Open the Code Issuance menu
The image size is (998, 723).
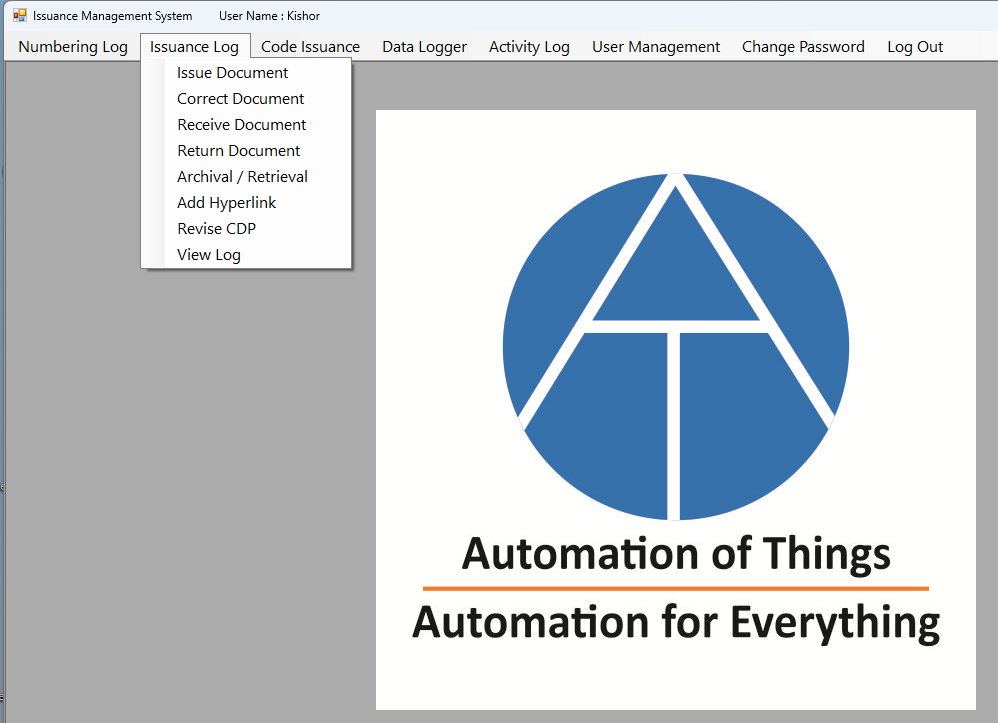tap(310, 46)
